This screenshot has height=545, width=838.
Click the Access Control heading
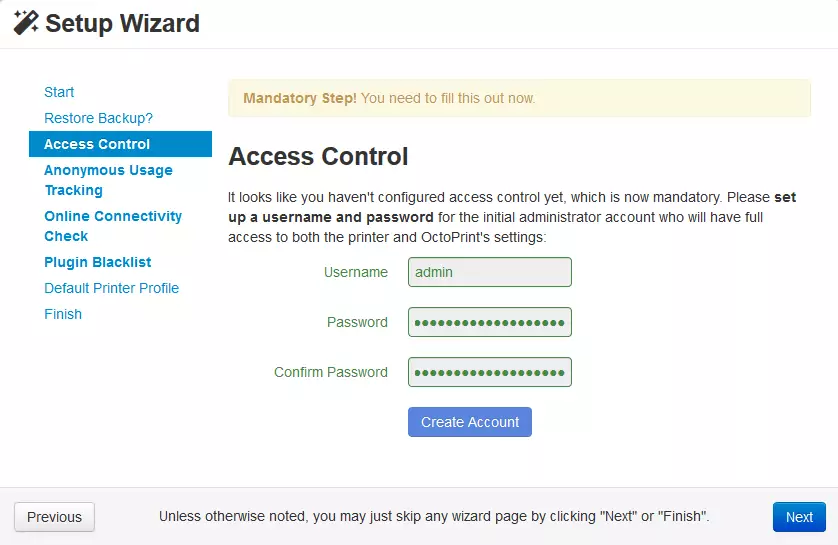click(318, 157)
